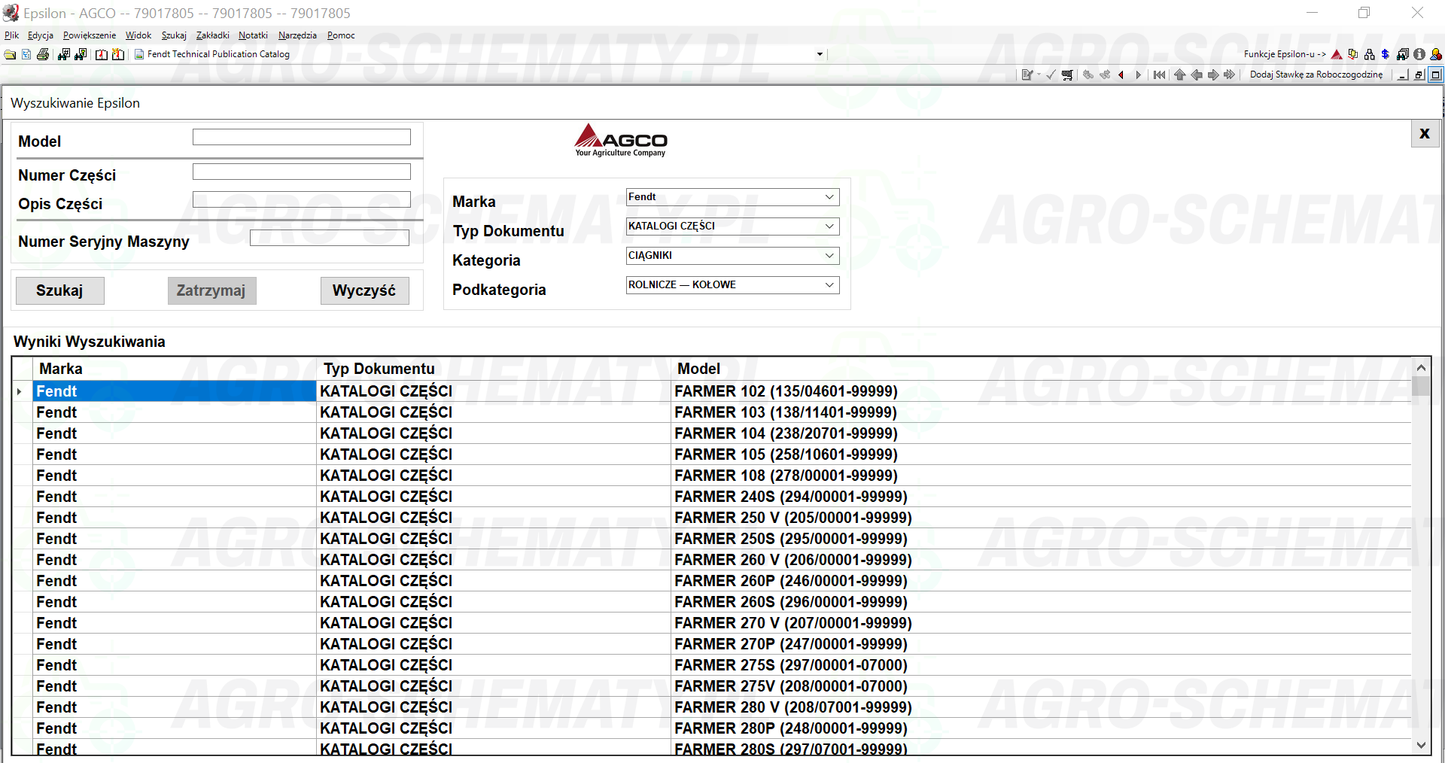Click the bookmark book icon with star
This screenshot has height=763, width=1445.
[x=118, y=54]
